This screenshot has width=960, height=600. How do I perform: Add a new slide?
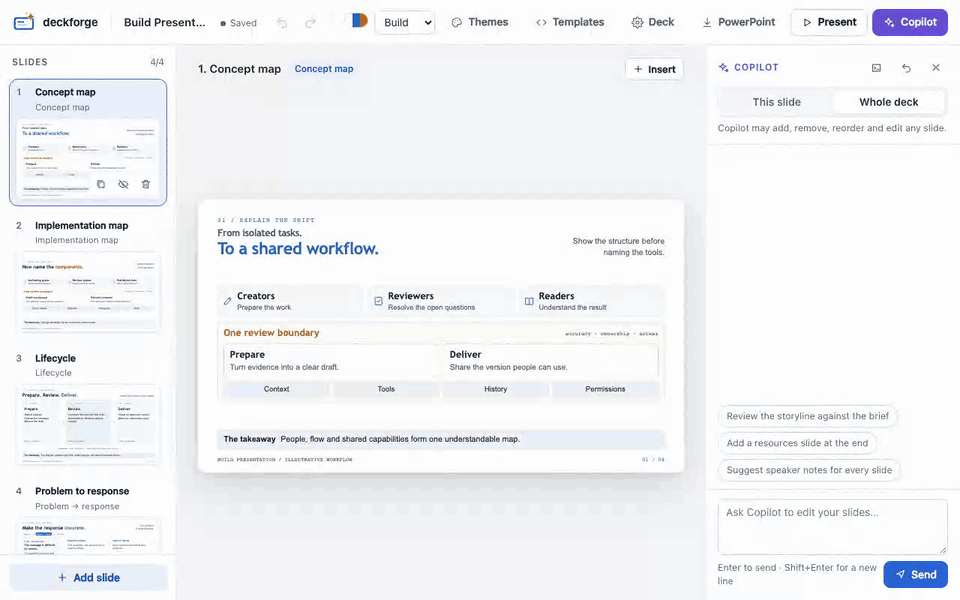(x=89, y=577)
